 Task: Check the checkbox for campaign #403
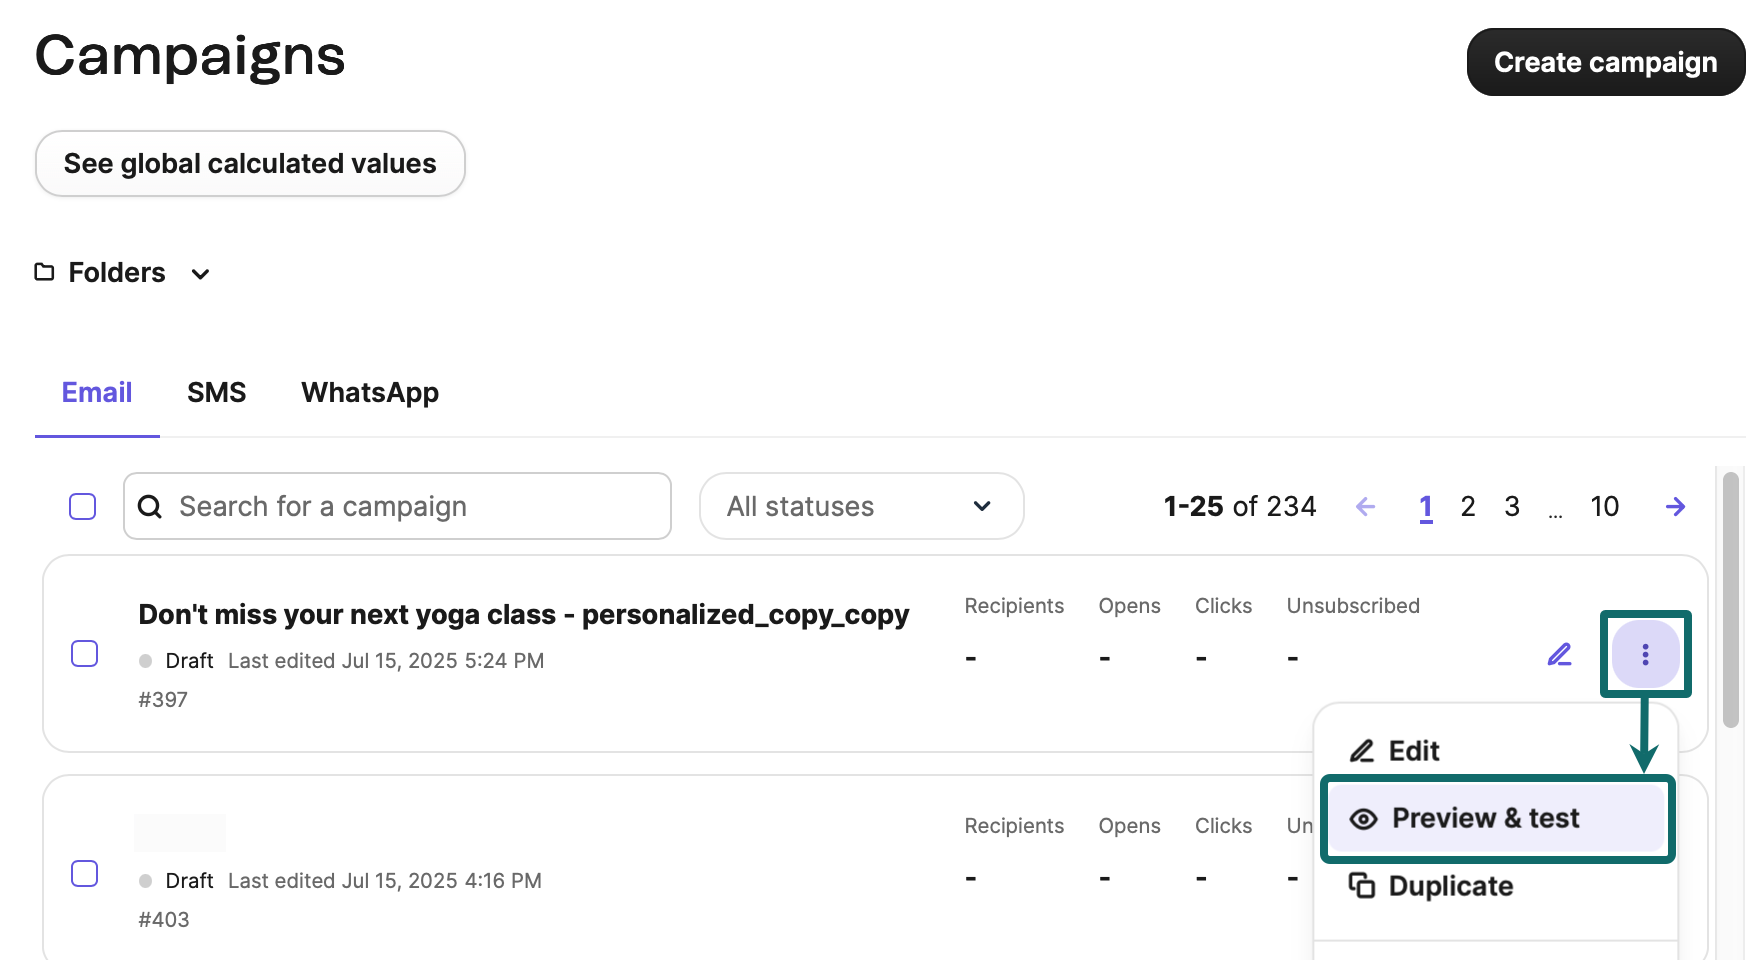(86, 873)
